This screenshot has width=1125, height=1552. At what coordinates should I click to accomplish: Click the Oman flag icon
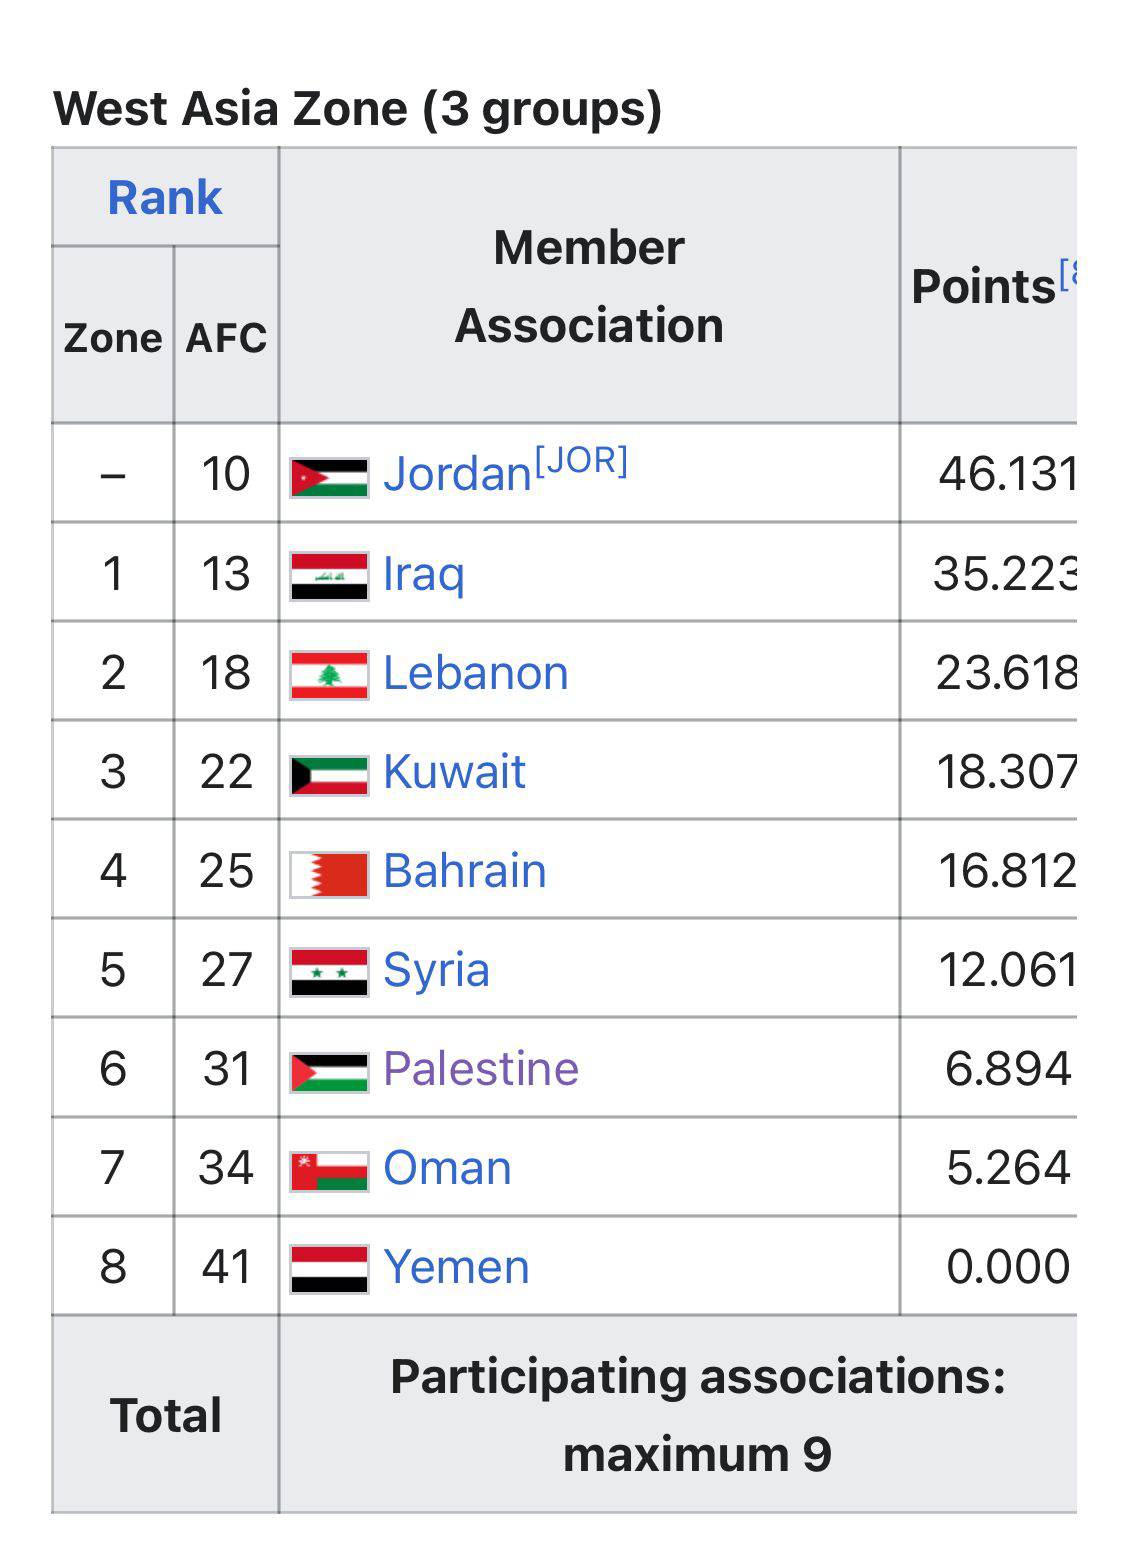pos(329,1170)
